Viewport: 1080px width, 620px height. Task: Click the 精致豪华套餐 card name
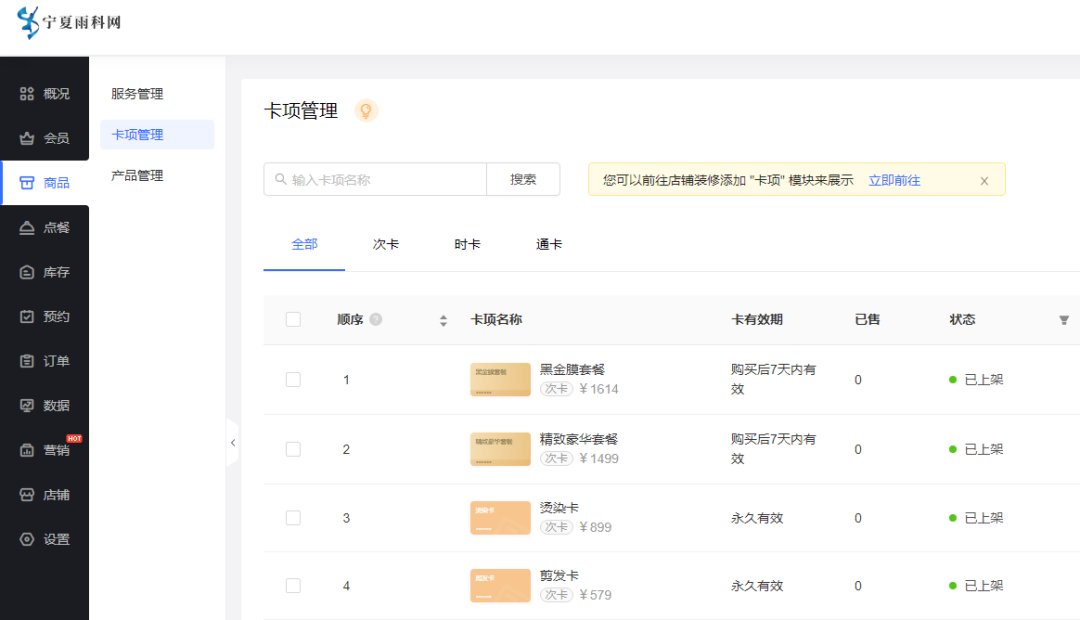579,440
